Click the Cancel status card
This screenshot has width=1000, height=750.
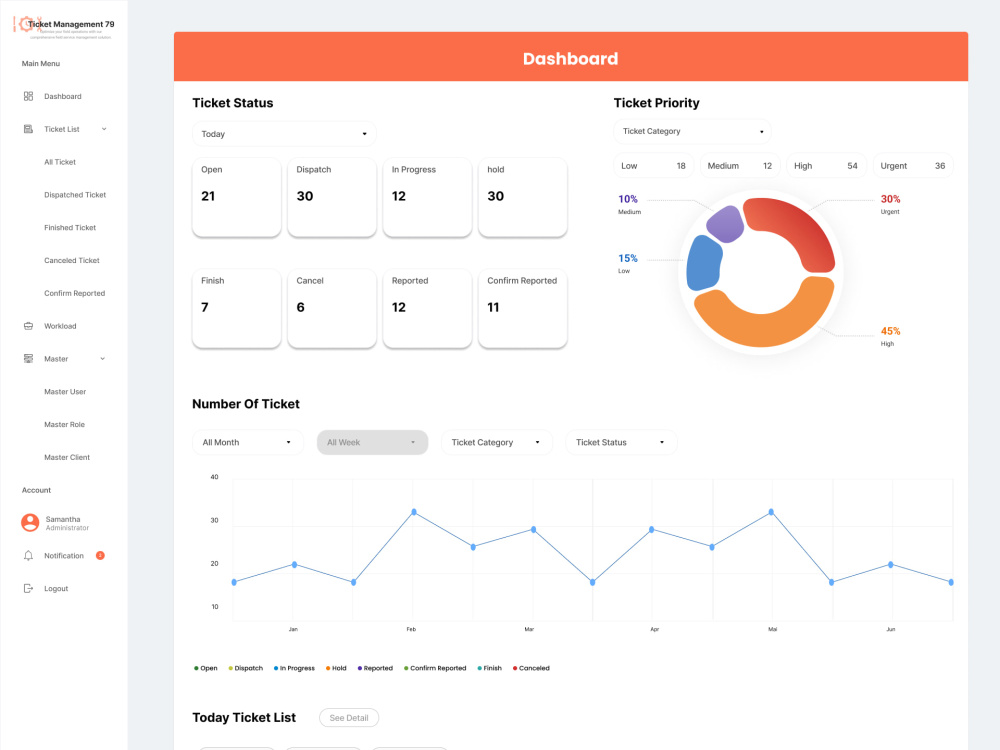(332, 308)
